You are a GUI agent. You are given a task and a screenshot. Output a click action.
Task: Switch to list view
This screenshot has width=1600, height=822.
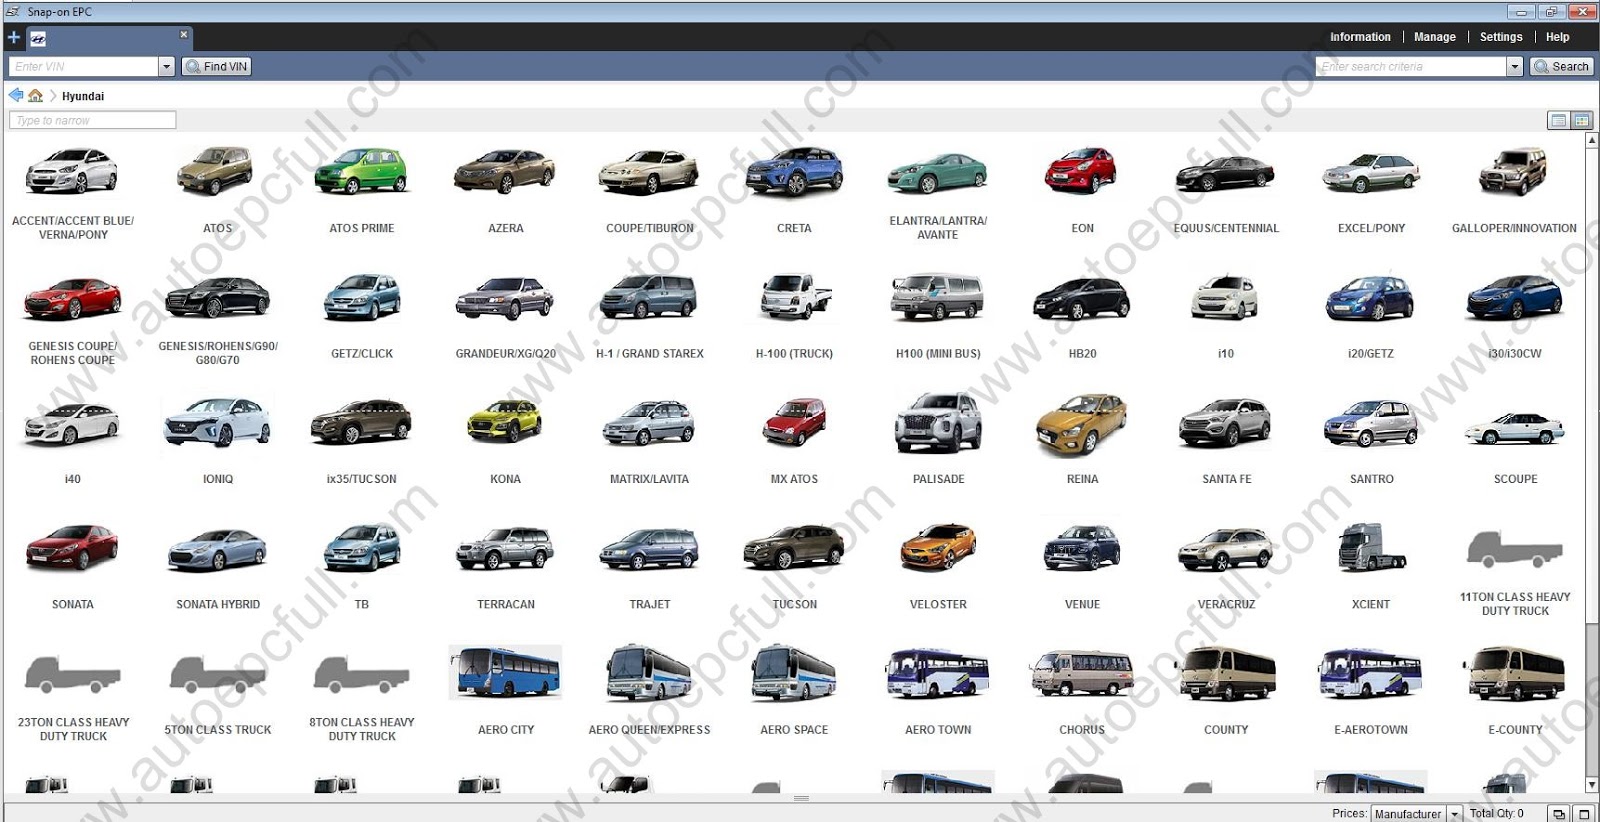pos(1558,120)
